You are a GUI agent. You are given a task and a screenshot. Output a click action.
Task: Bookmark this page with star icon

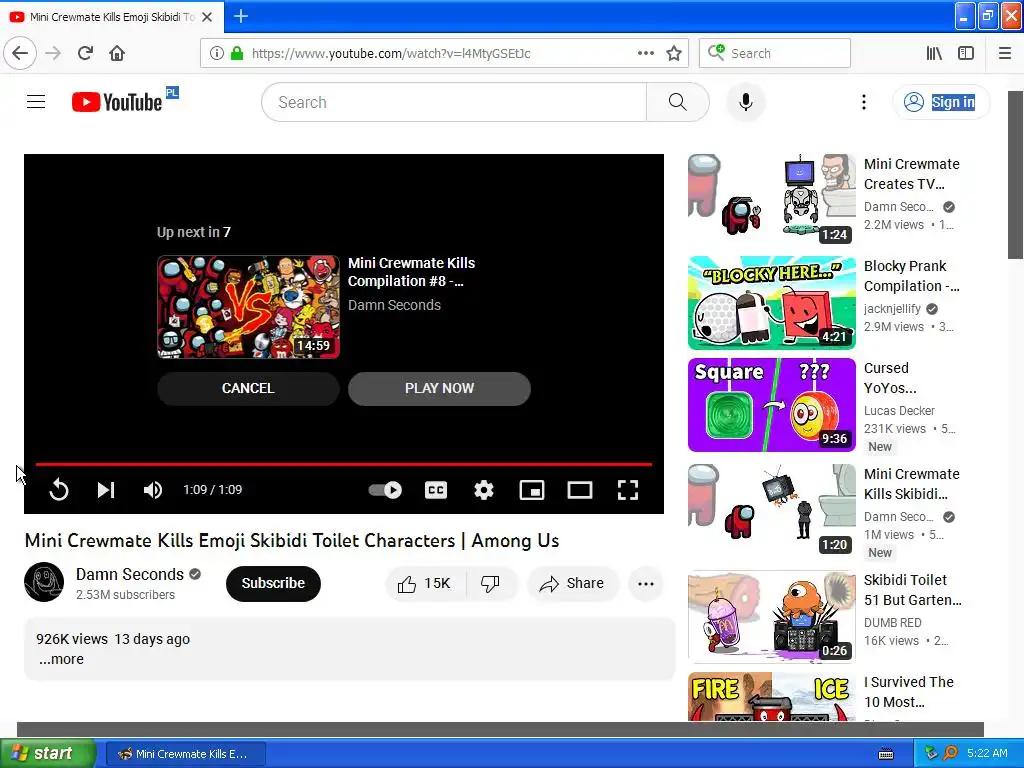coord(674,53)
